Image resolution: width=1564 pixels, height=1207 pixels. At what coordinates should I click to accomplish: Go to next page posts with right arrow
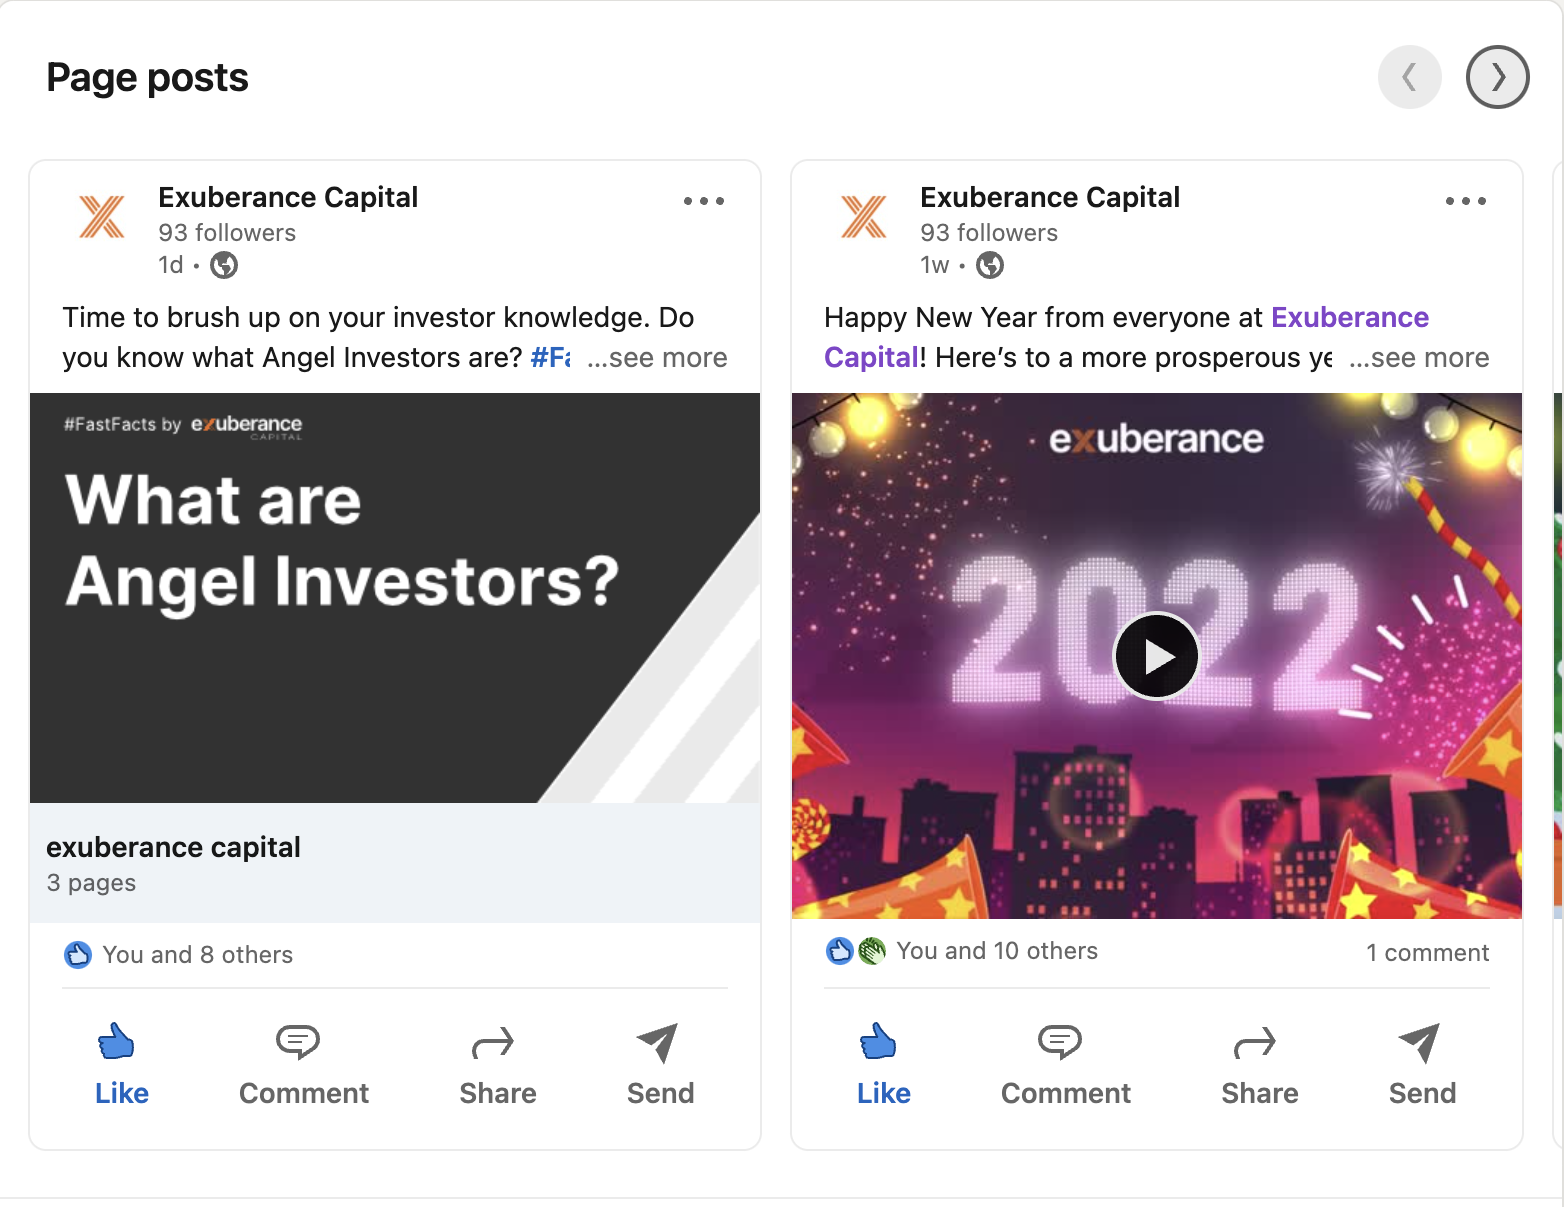point(1497,77)
